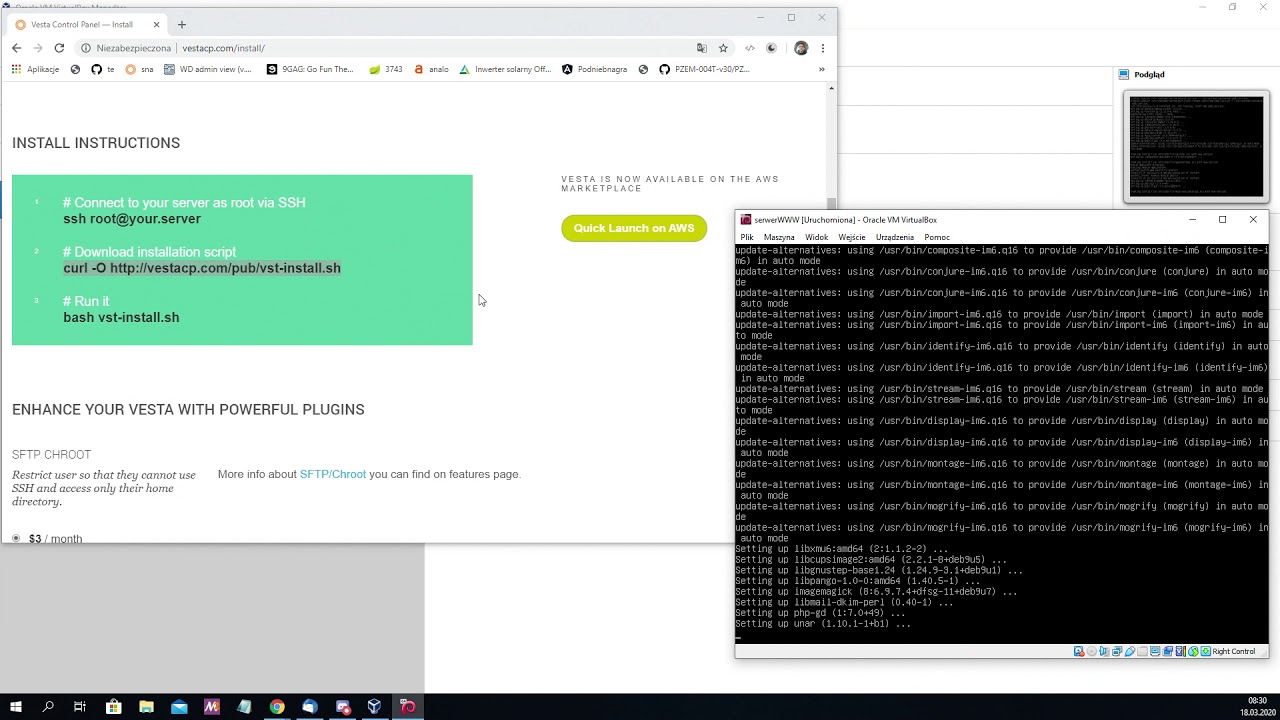This screenshot has width=1280, height=720.
Task: Click the page scrollbar up arrow
Action: pyautogui.click(x=831, y=89)
